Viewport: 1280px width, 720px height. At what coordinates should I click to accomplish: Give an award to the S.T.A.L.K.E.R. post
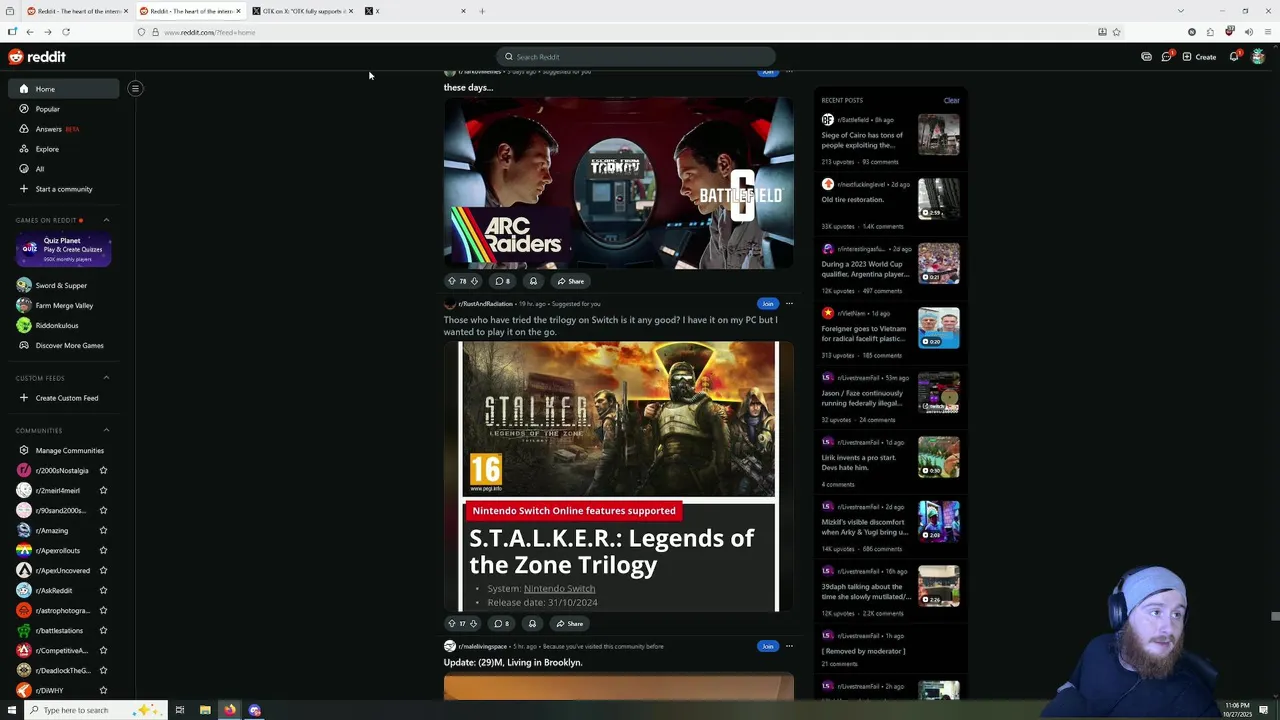[532, 623]
